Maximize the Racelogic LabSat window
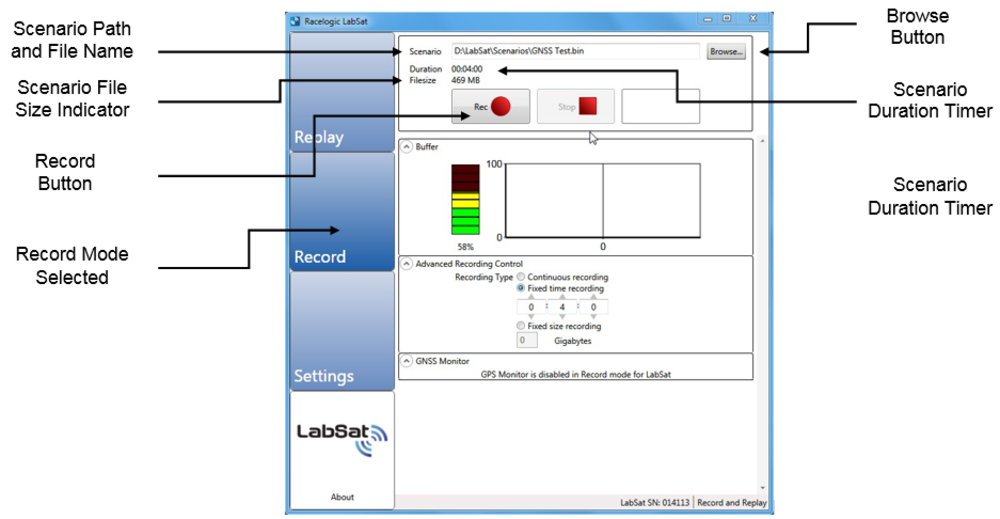 [x=726, y=18]
